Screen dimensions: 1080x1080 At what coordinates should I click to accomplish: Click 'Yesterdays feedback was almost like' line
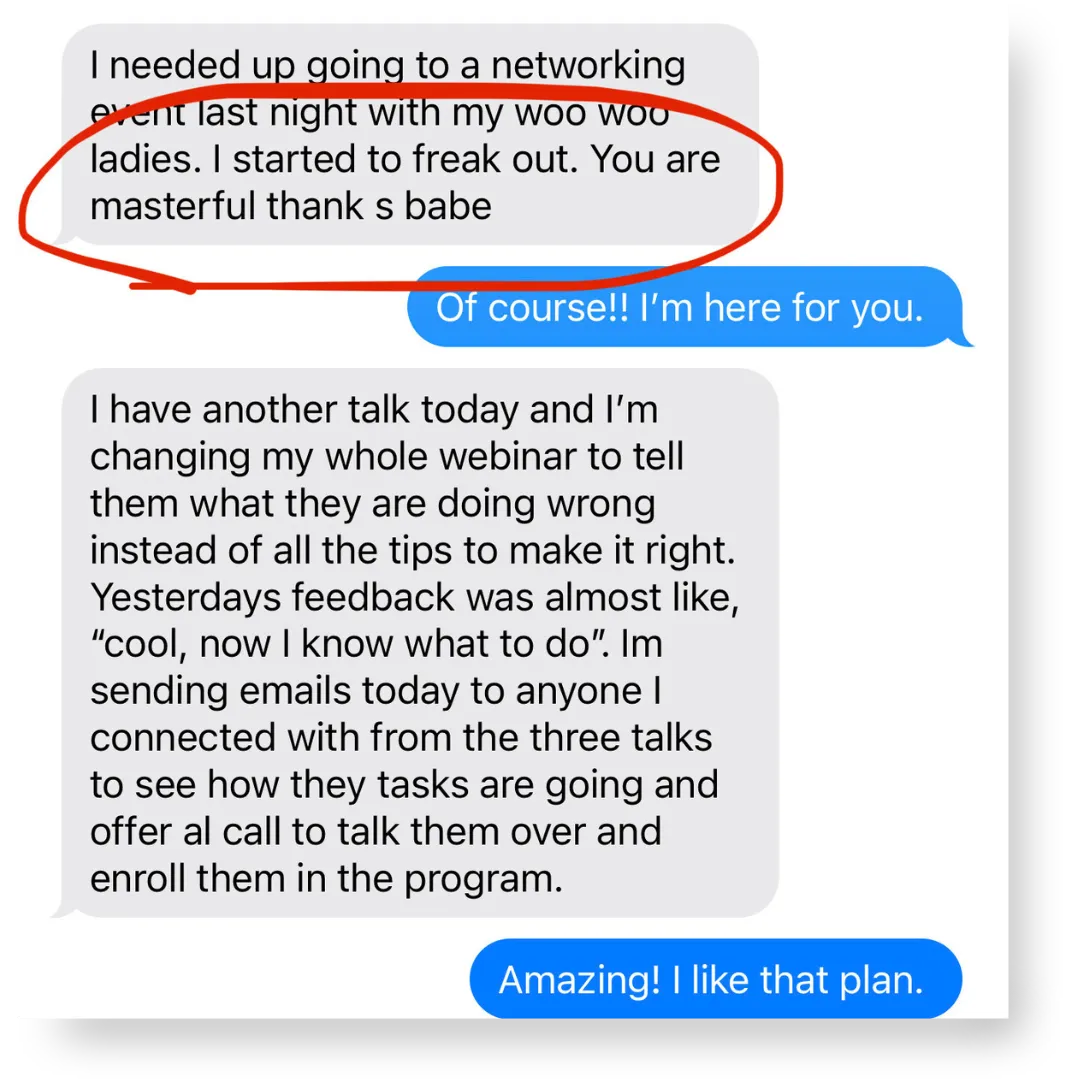(414, 597)
